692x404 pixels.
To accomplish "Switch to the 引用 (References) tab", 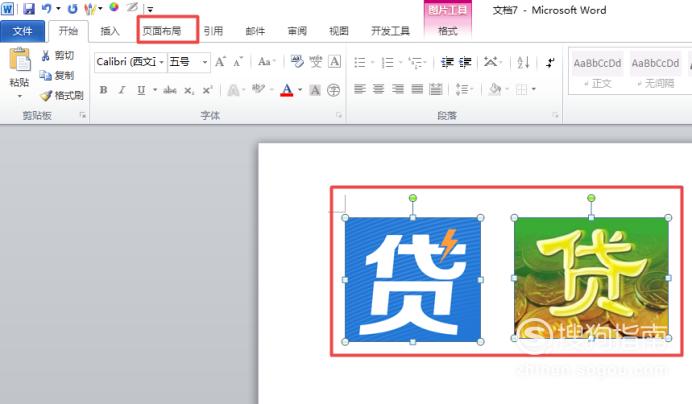I will point(214,31).
